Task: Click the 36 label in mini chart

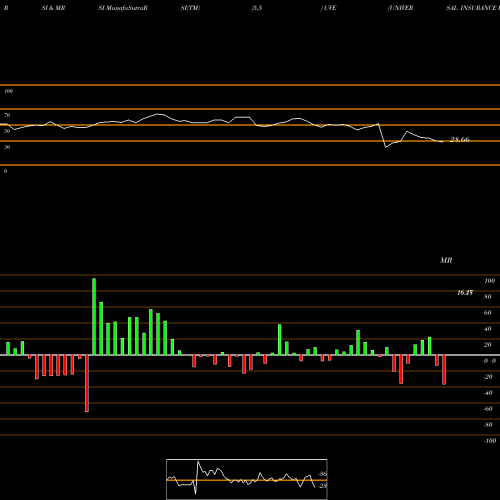Action: (x=323, y=474)
